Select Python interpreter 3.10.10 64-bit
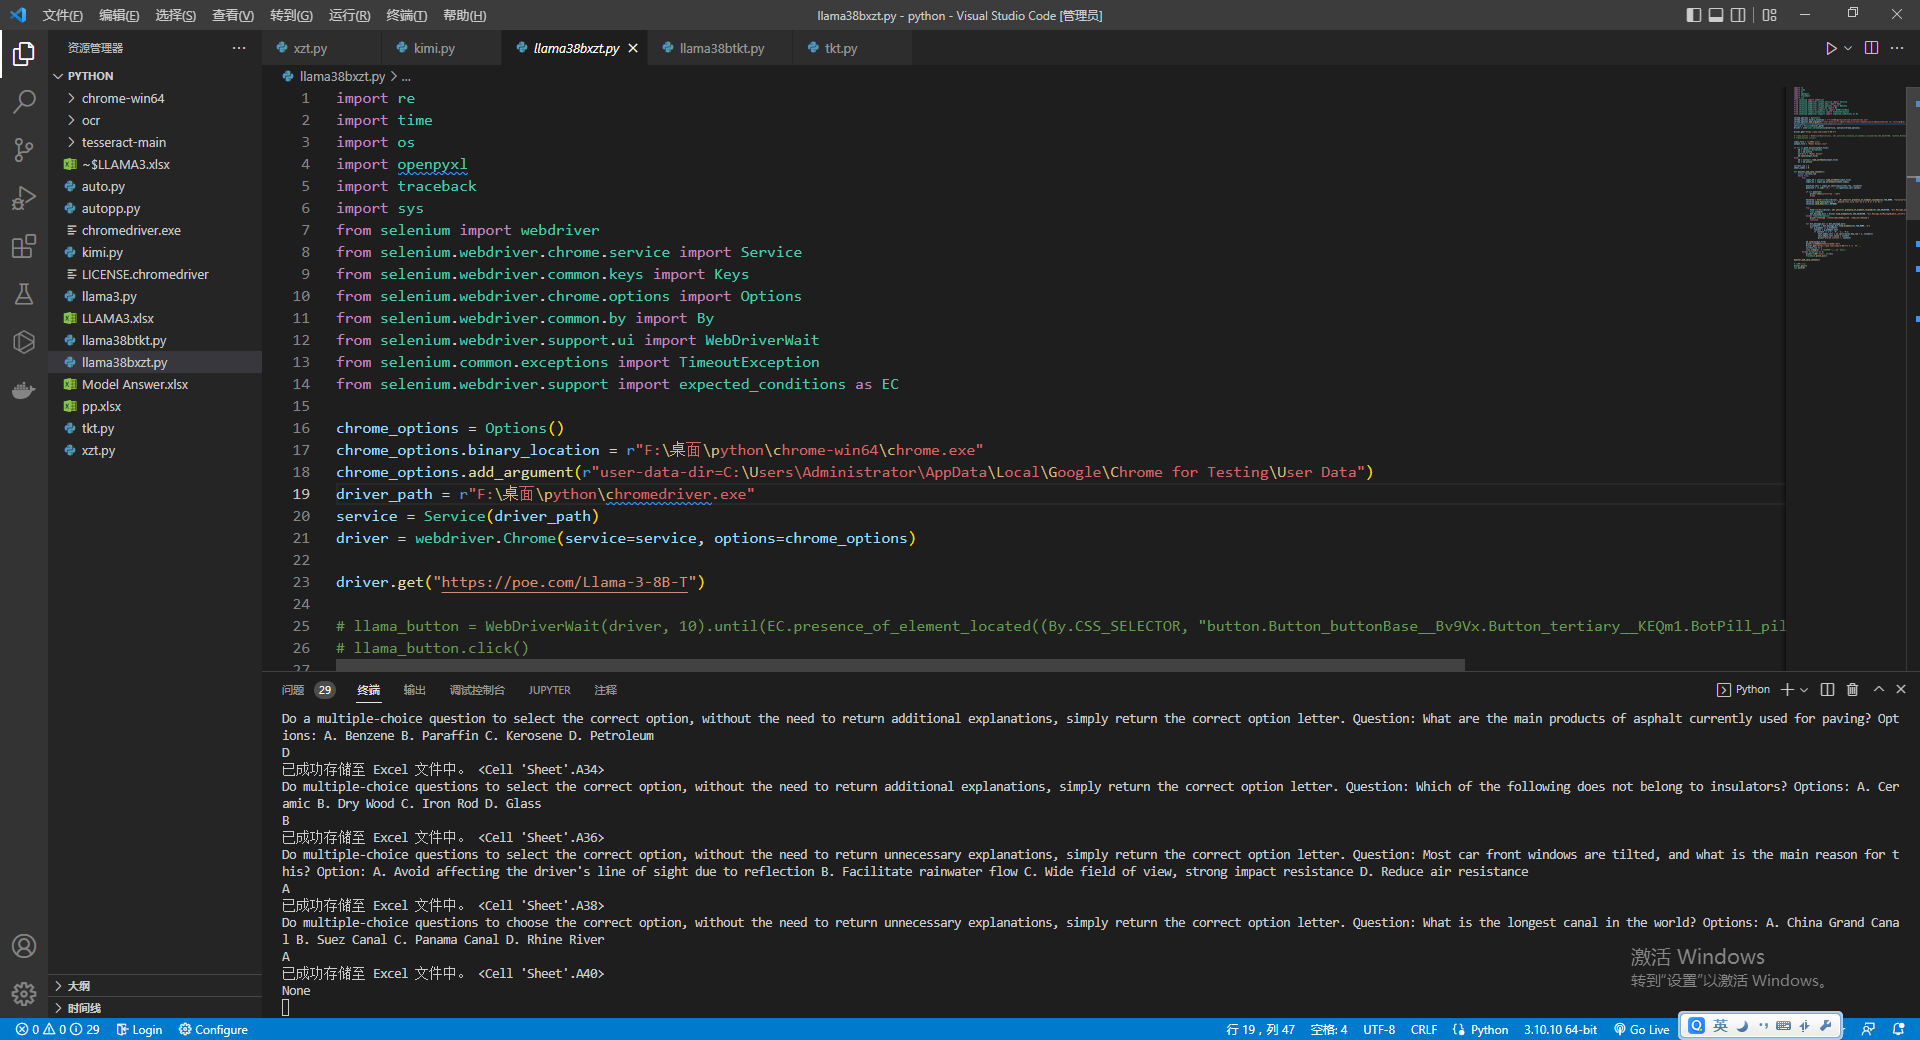The image size is (1920, 1040). tap(1560, 1029)
